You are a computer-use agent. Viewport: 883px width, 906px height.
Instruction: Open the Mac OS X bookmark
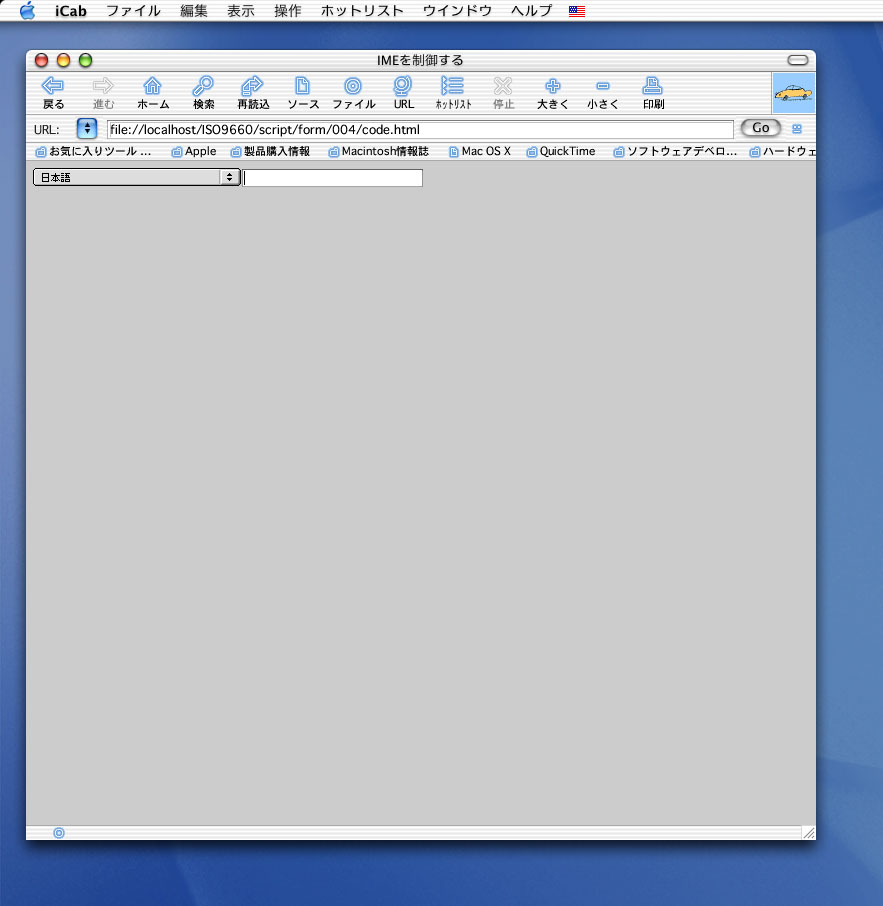pyautogui.click(x=480, y=151)
